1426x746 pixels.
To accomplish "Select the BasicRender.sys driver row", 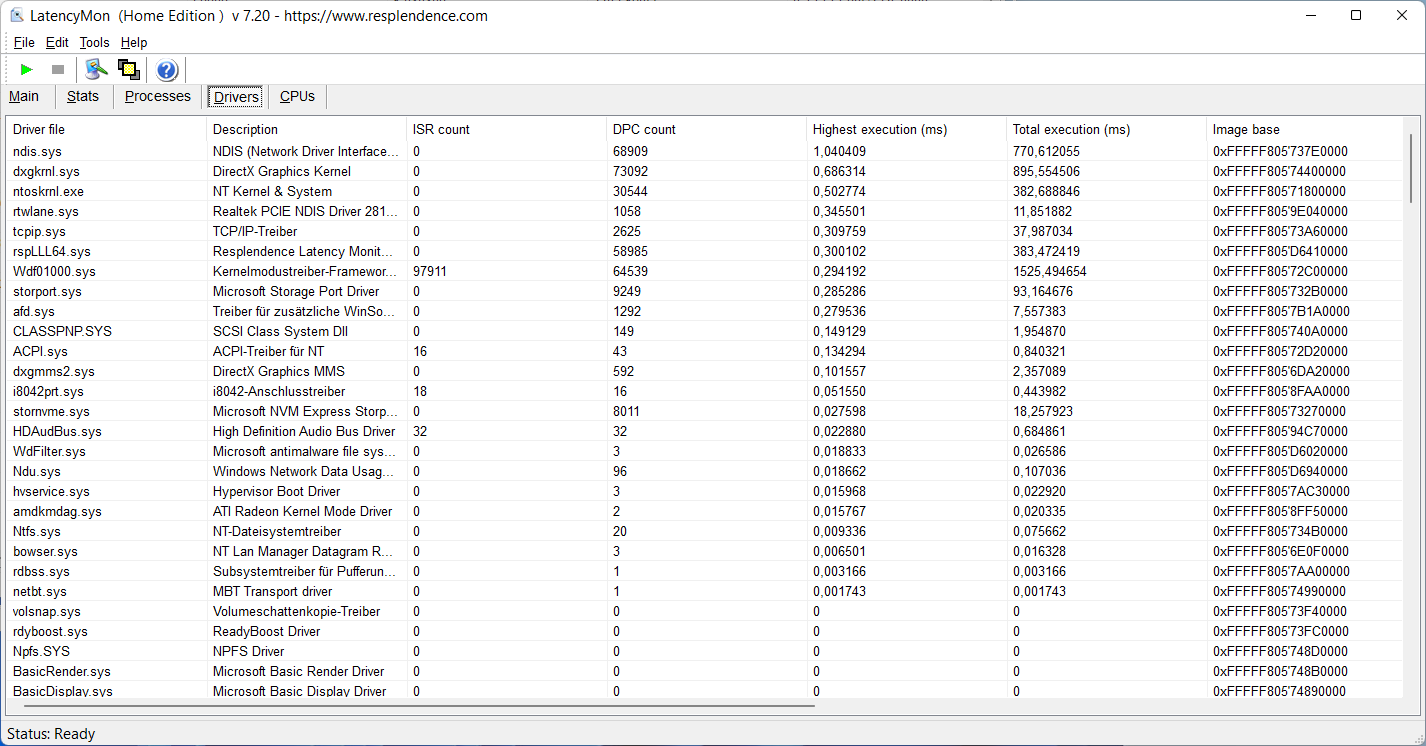I will pos(705,671).
